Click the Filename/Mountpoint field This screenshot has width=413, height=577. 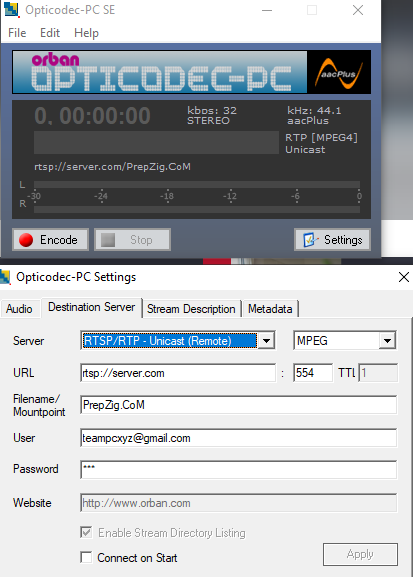(239, 405)
